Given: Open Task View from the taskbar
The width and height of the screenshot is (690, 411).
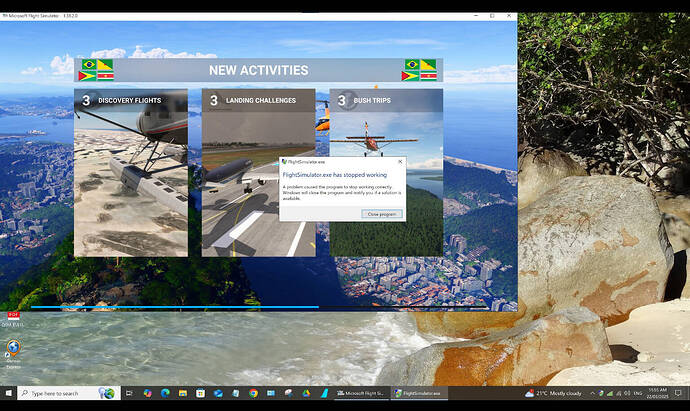Looking at the screenshot, I should pyautogui.click(x=129, y=393).
